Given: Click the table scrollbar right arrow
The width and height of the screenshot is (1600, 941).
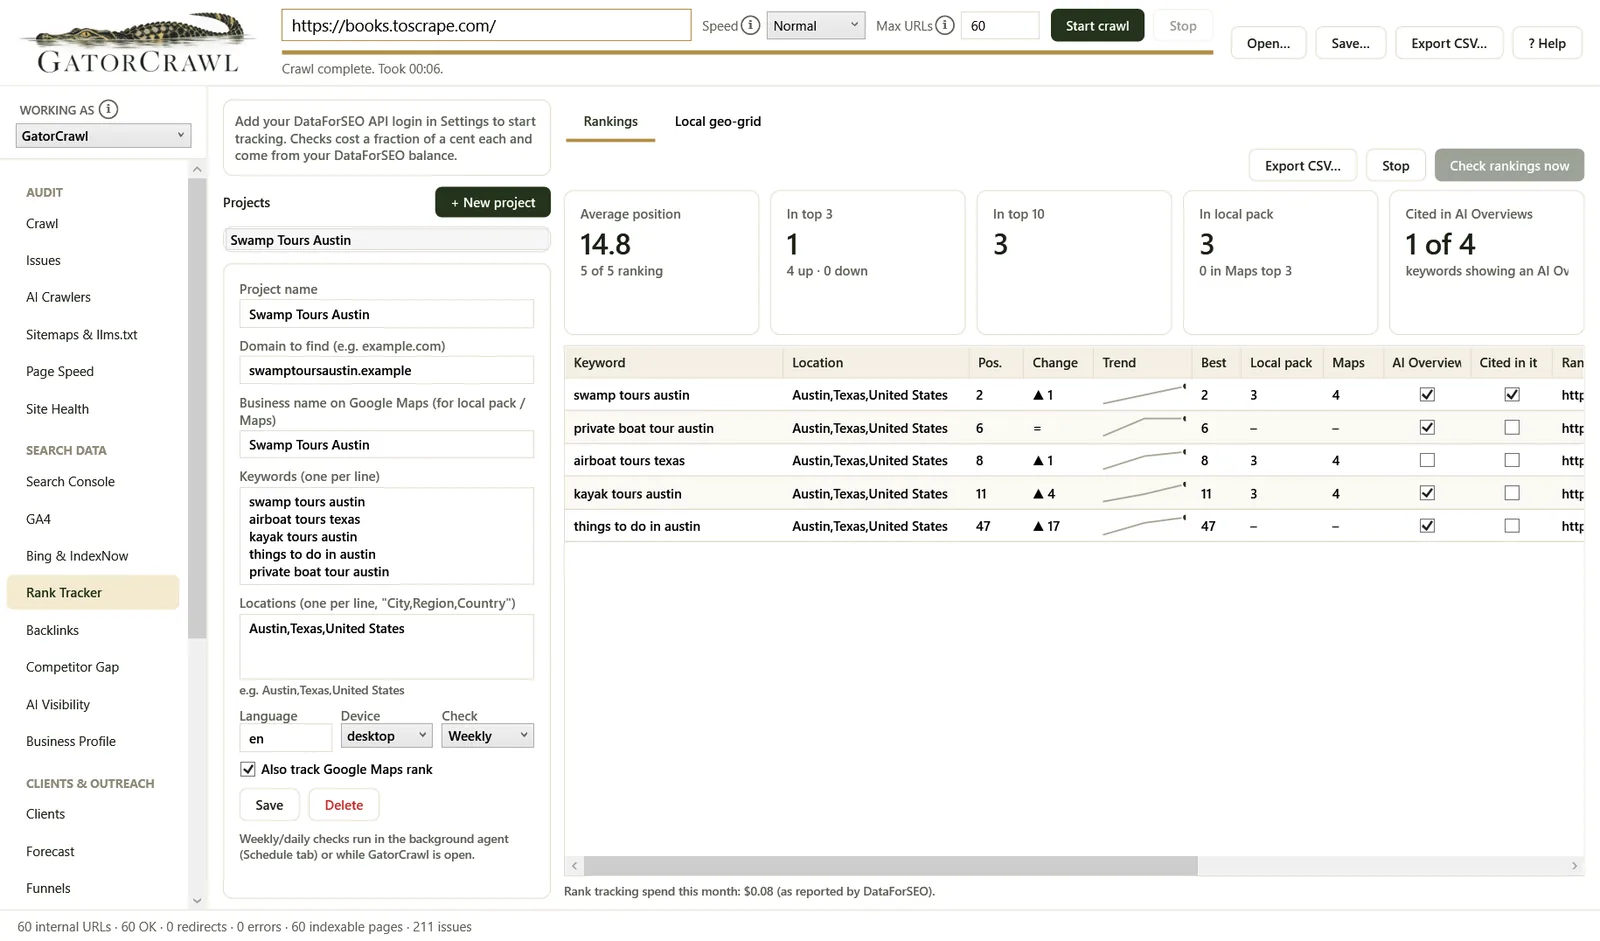Looking at the screenshot, I should [1575, 866].
